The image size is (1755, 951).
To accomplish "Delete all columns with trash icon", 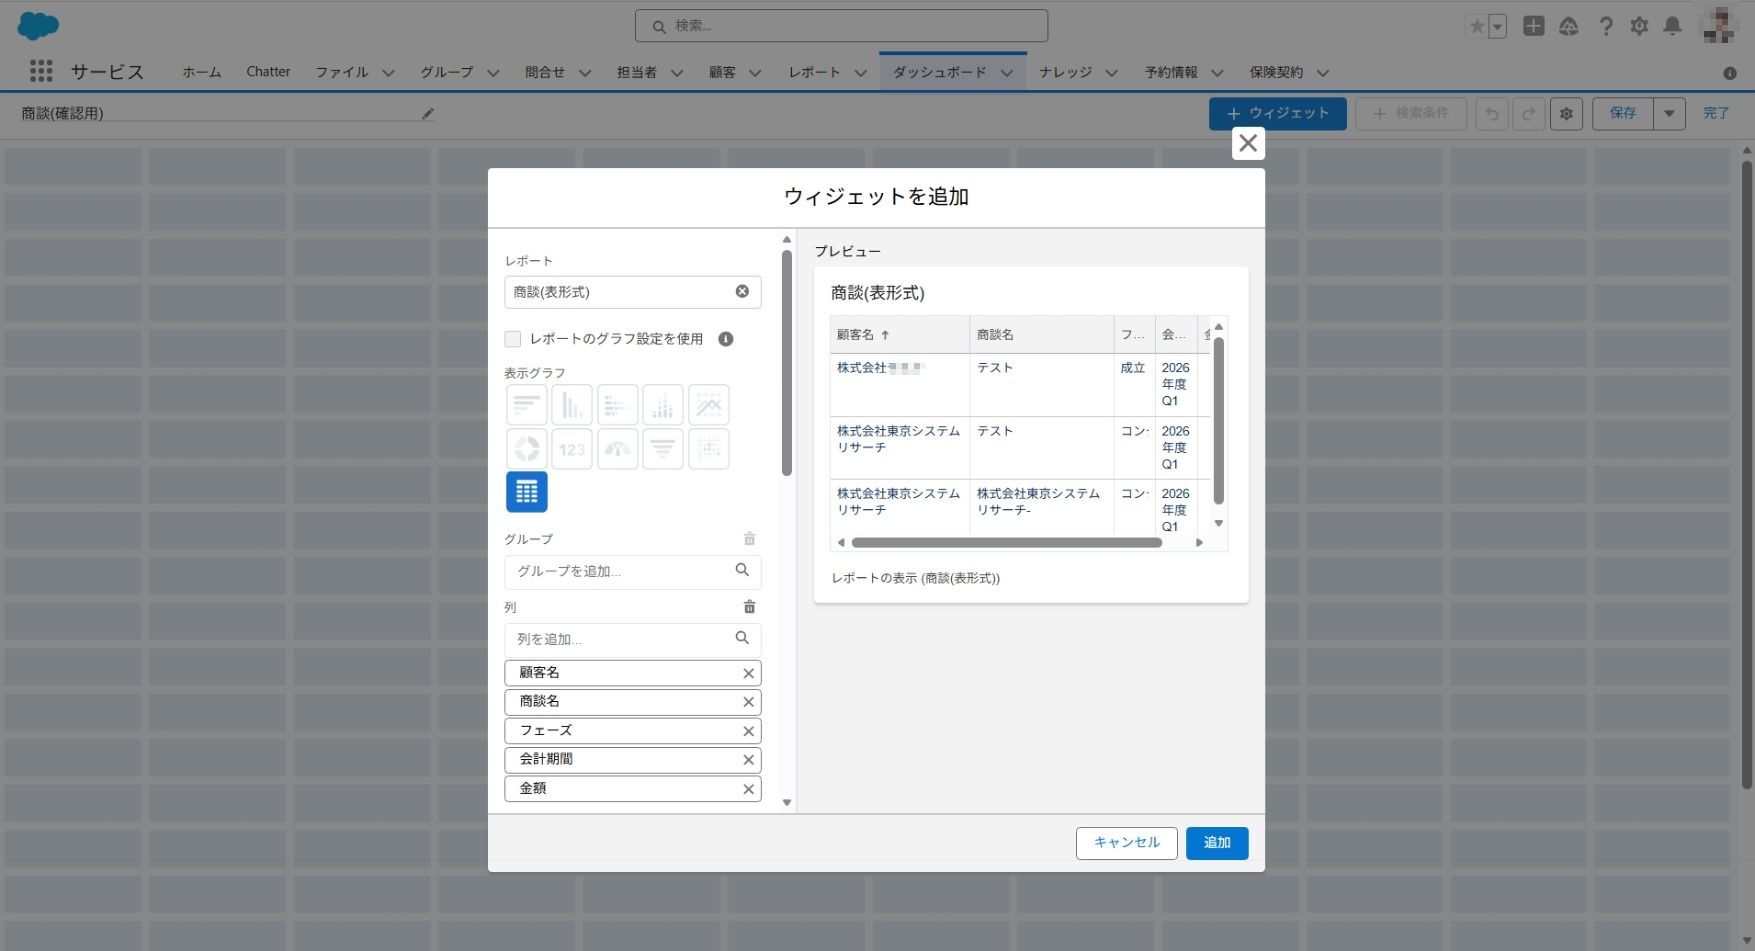I will tap(749, 607).
